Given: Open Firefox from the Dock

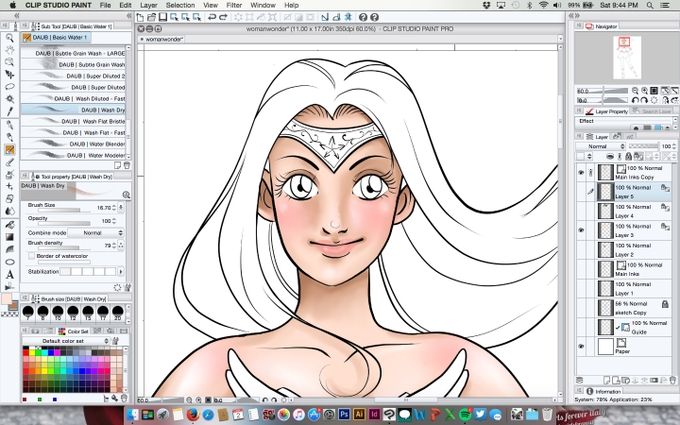Looking at the screenshot, I should (193, 414).
